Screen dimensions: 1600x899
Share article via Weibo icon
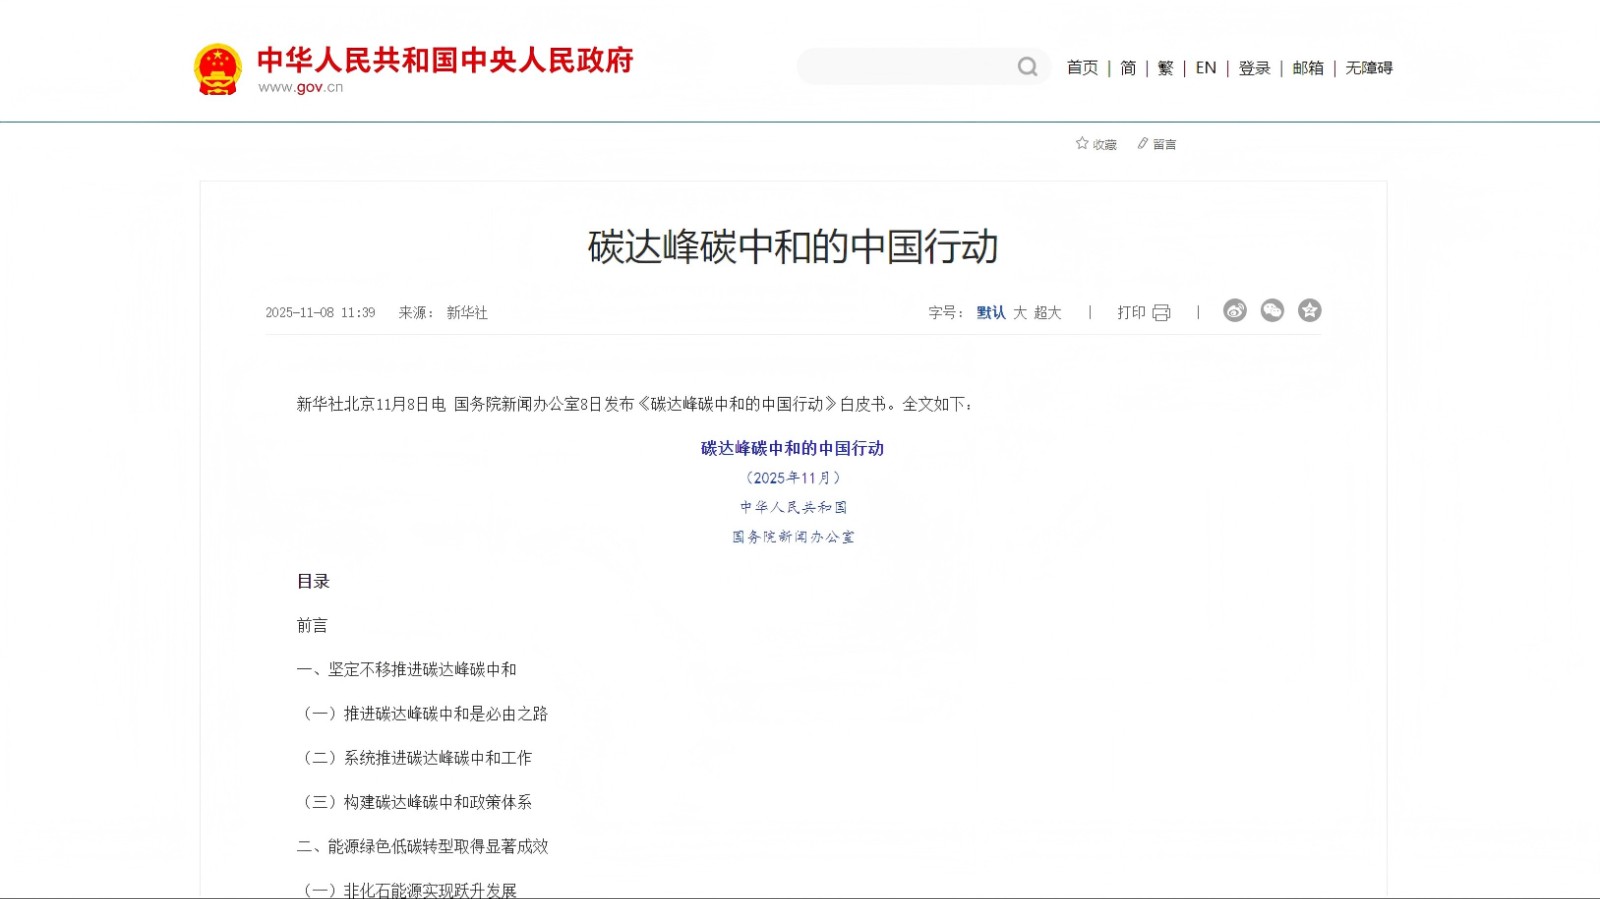coord(1235,311)
